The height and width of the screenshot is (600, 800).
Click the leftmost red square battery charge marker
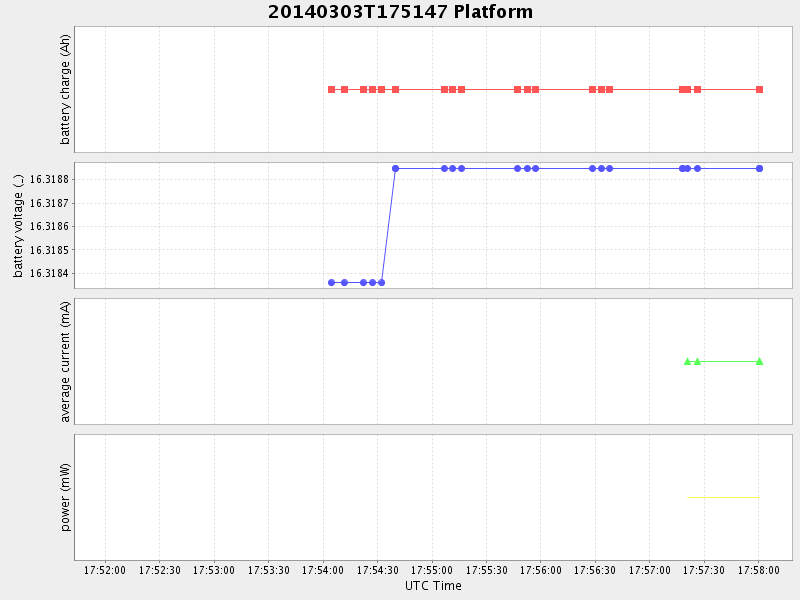332,90
